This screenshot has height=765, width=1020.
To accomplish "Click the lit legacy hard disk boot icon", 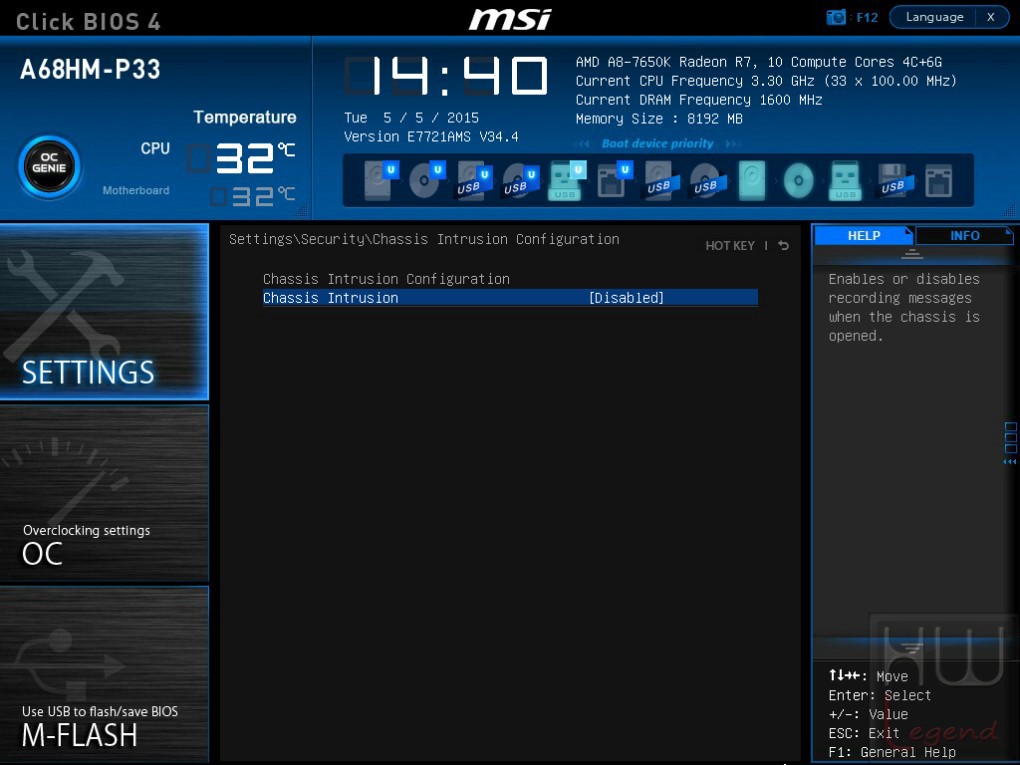I will point(751,180).
